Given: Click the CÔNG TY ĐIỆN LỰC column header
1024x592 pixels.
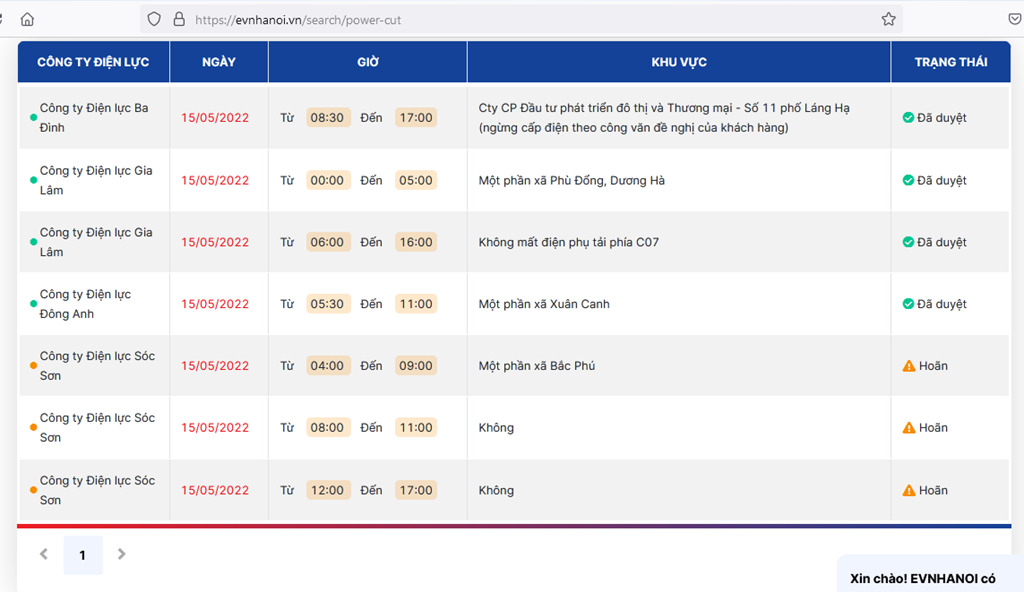Looking at the screenshot, I should pyautogui.click(x=93, y=62).
